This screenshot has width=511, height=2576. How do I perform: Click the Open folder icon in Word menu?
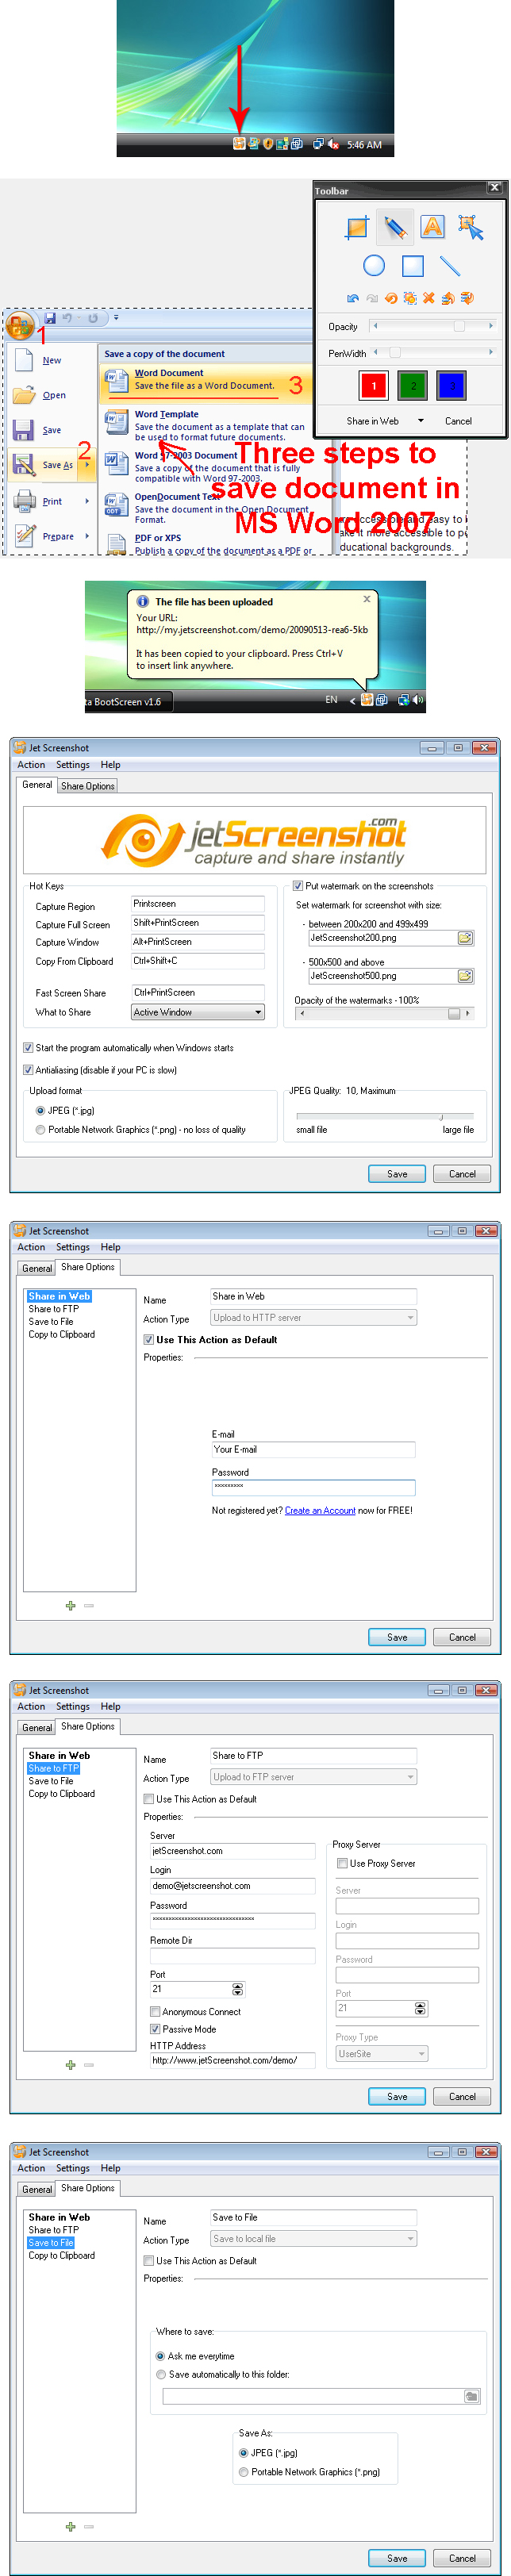(25, 395)
